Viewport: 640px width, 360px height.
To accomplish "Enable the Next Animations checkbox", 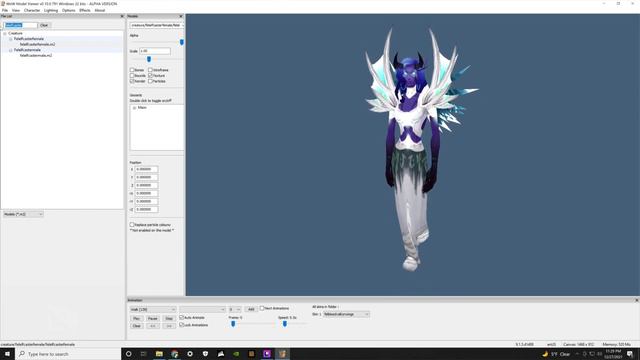I will (262, 308).
